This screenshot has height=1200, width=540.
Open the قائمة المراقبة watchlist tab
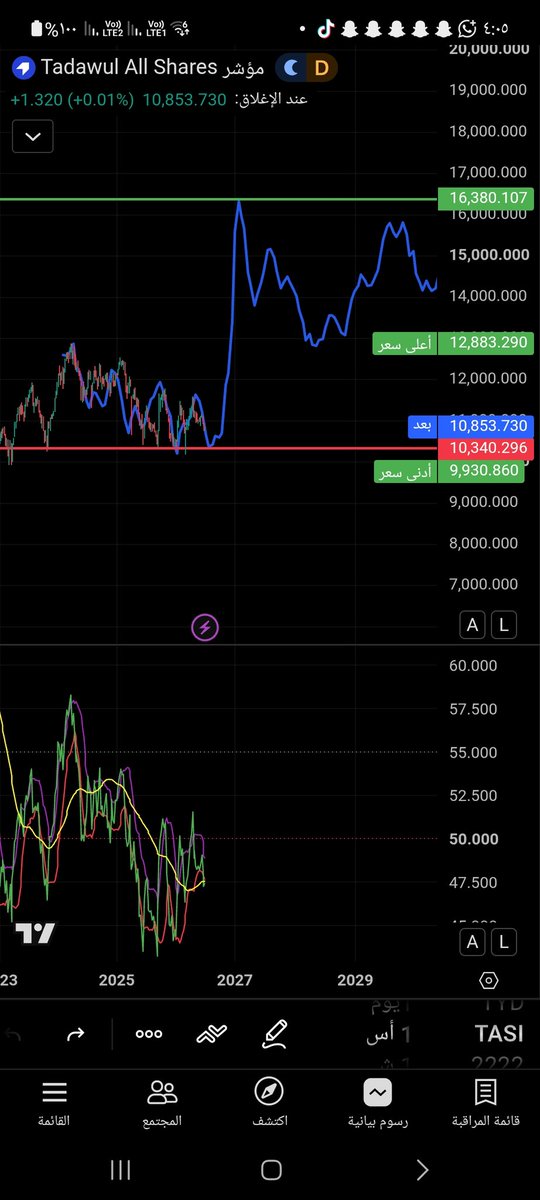point(485,1103)
